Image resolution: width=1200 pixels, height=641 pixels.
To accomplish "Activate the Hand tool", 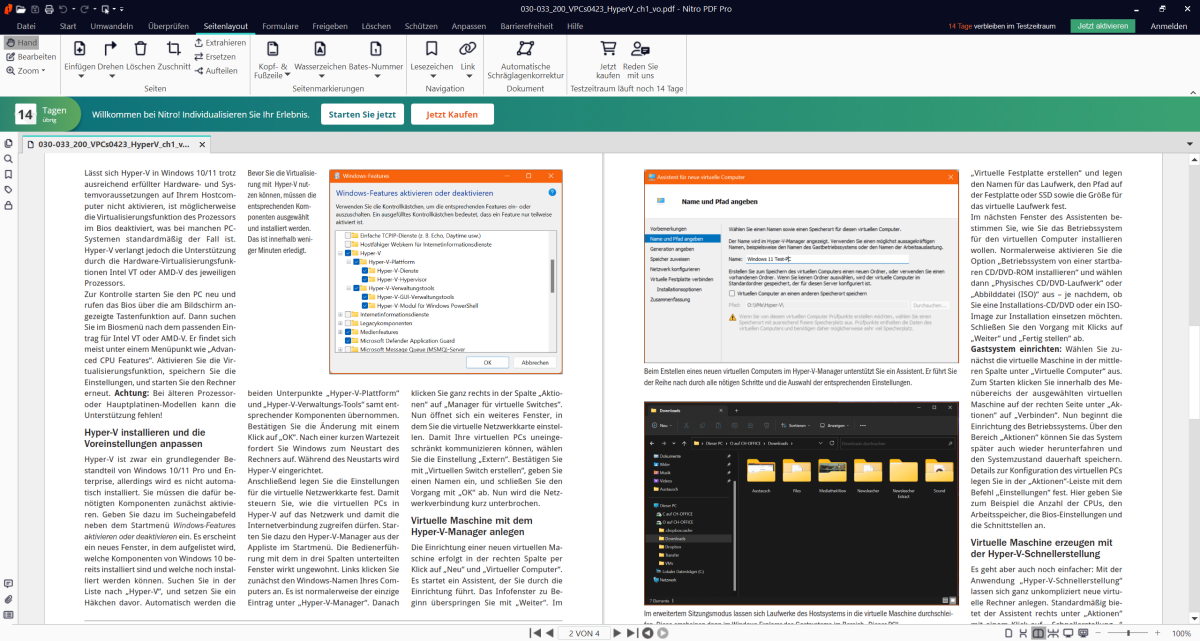I will (x=20, y=43).
